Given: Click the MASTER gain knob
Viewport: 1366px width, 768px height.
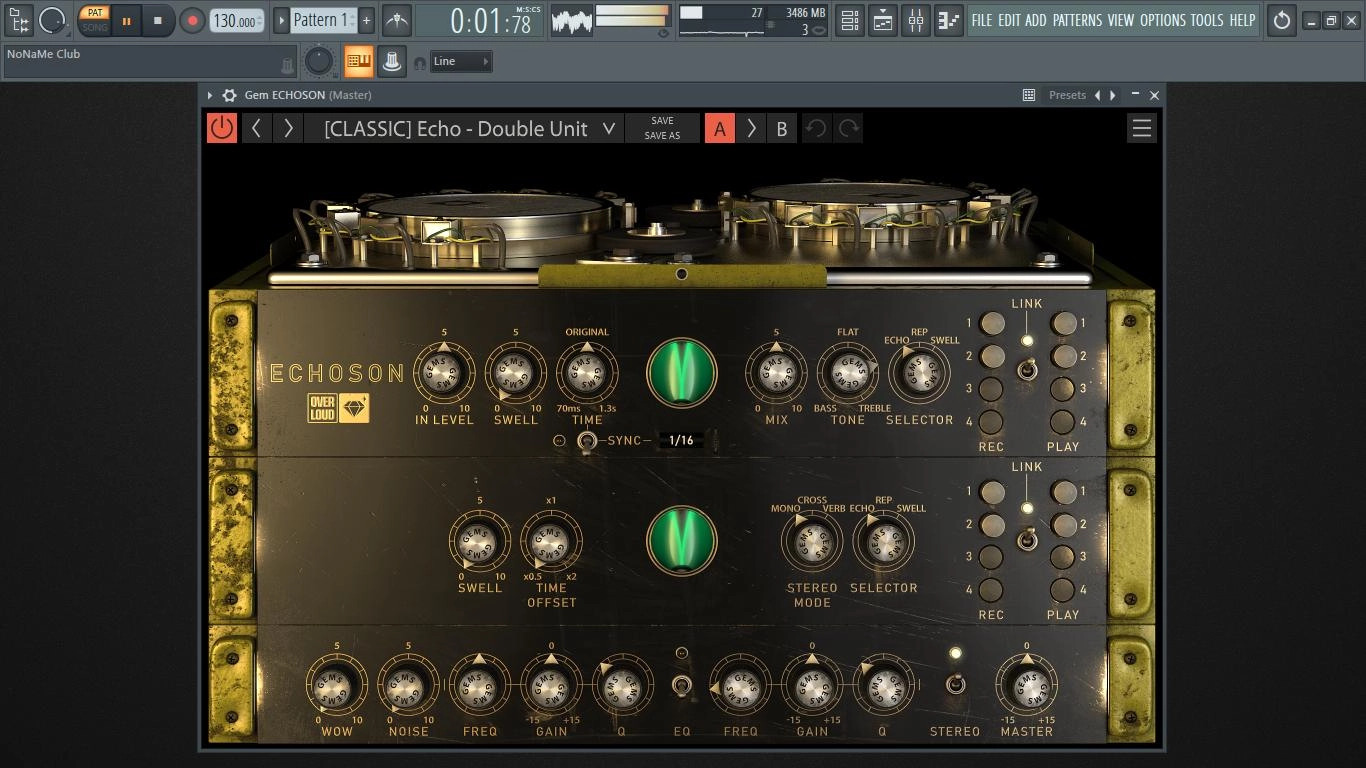Looking at the screenshot, I should (1027, 686).
